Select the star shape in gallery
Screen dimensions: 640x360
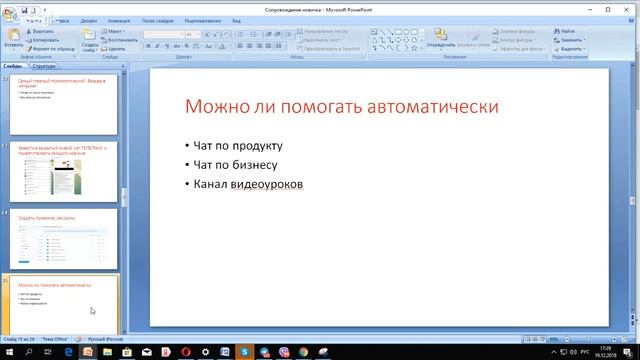pyautogui.click(x=414, y=48)
